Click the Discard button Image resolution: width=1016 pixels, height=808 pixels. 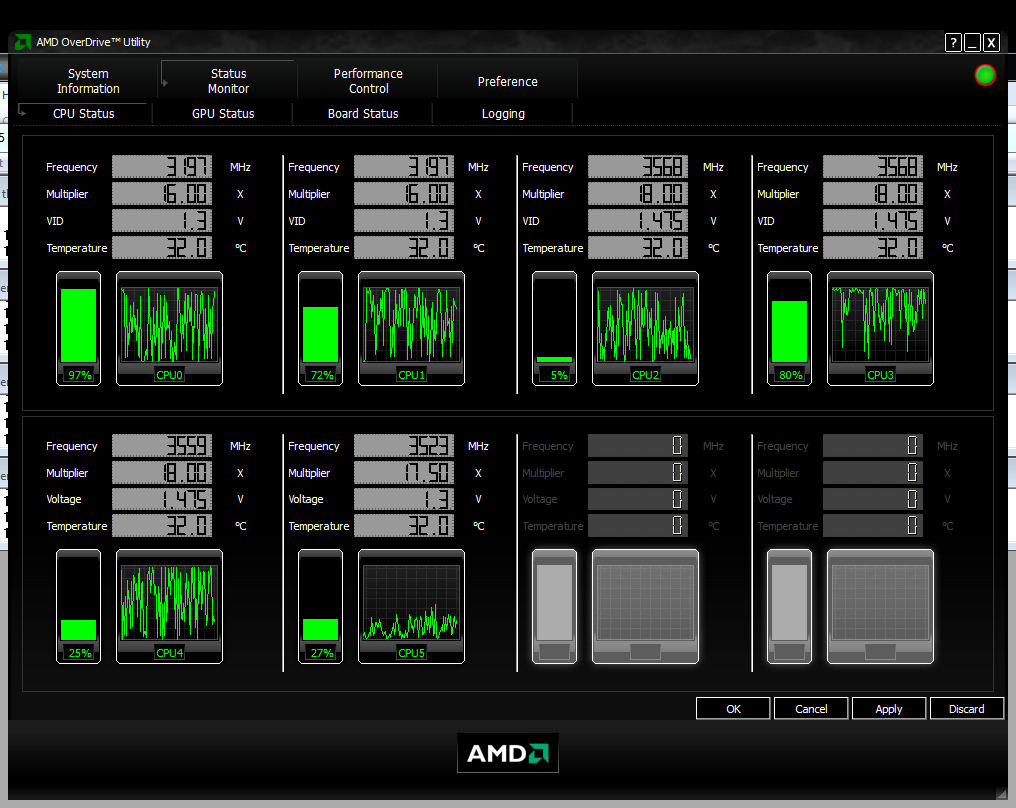pos(966,709)
